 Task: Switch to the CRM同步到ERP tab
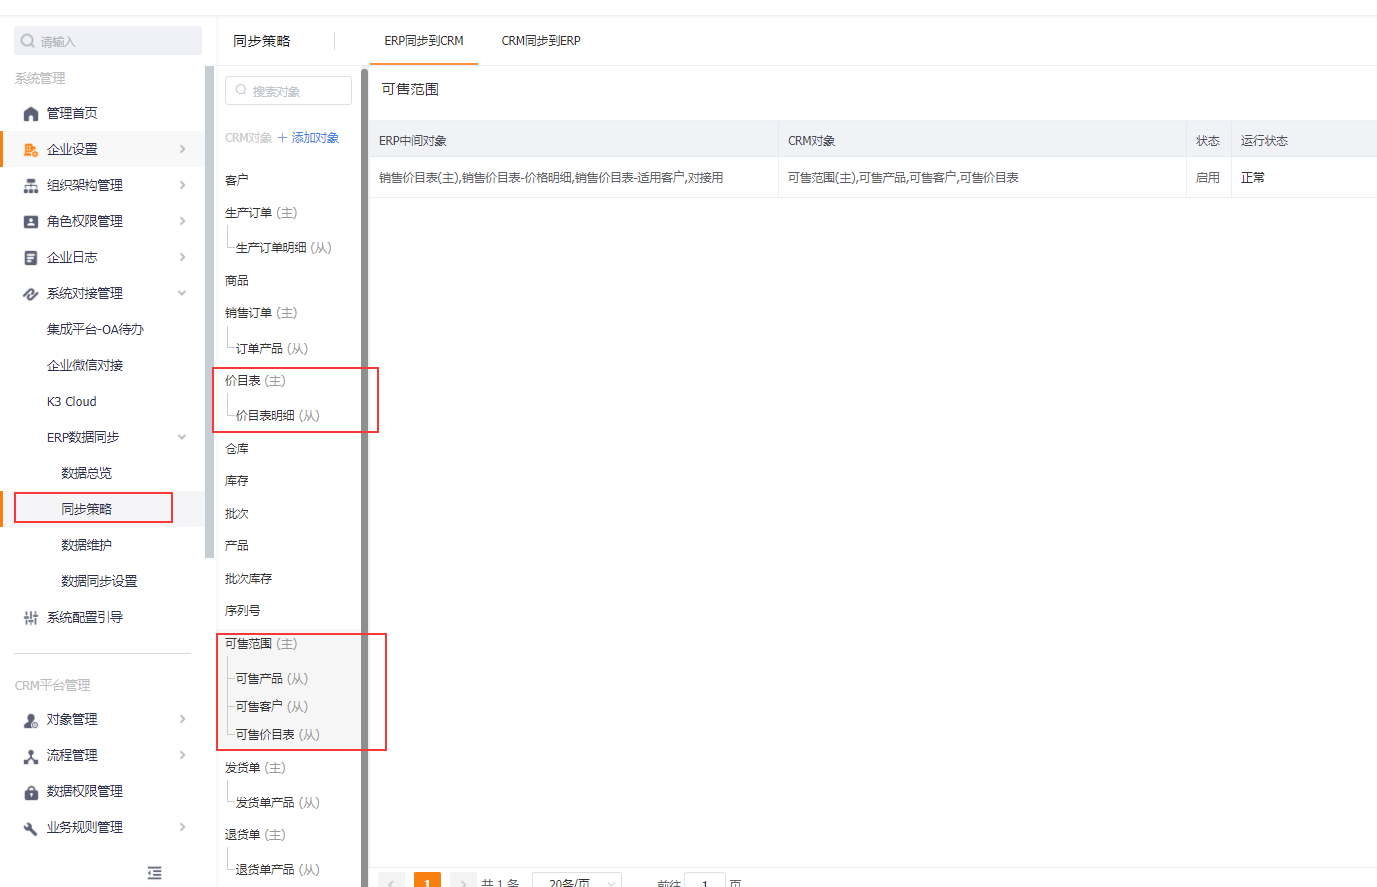(541, 41)
